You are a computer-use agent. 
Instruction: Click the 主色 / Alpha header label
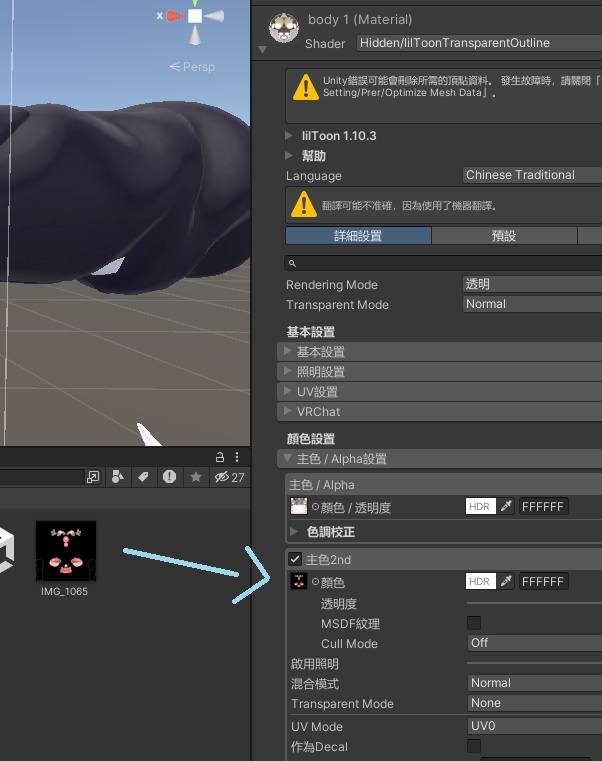(x=321, y=485)
